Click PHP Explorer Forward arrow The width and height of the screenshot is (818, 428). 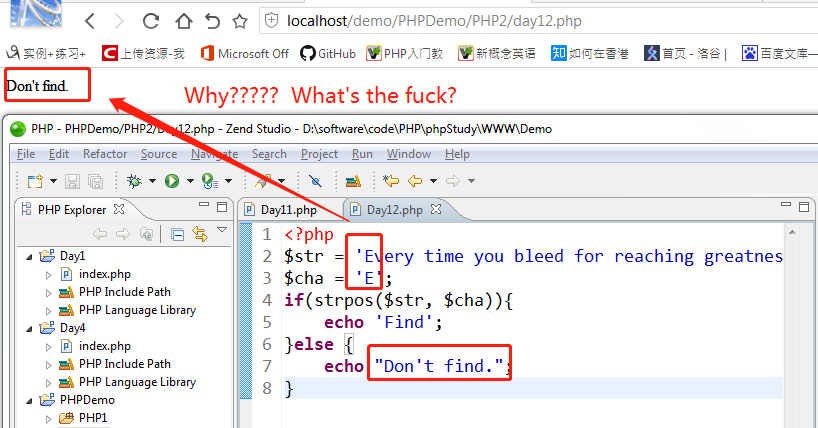pos(123,234)
